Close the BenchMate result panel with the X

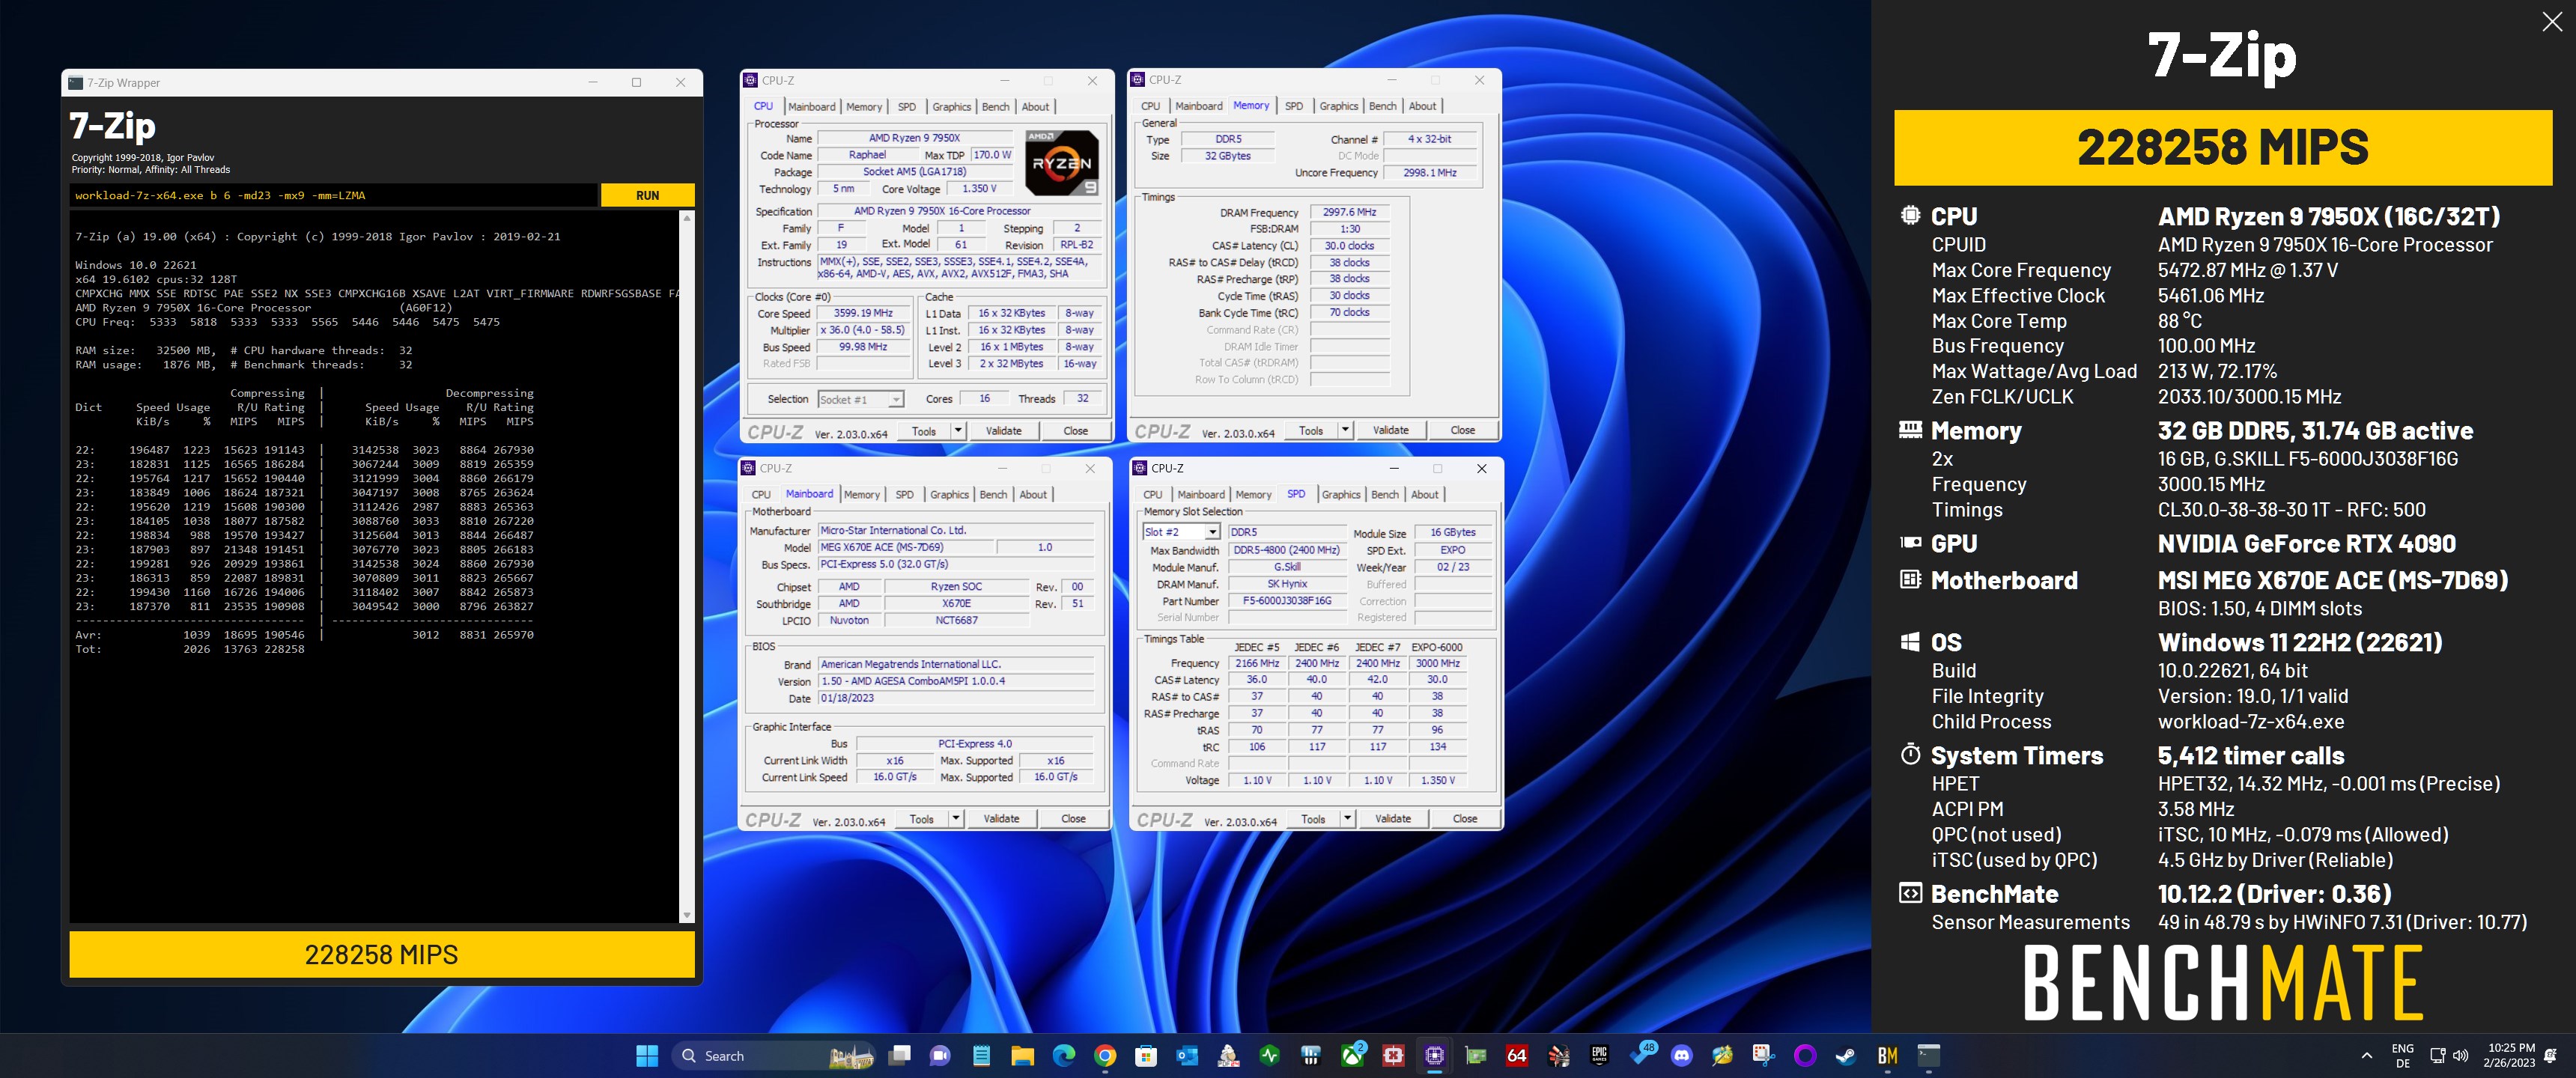click(x=2552, y=22)
